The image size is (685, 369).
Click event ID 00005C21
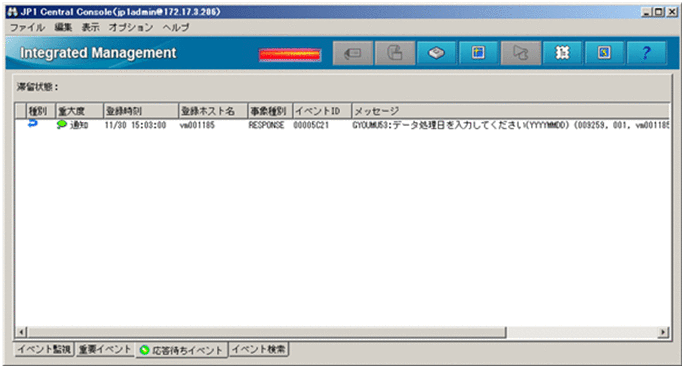coord(311,125)
